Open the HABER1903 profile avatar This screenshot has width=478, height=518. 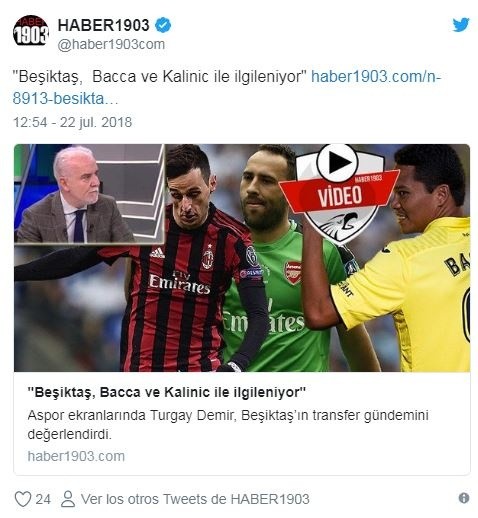click(x=31, y=31)
